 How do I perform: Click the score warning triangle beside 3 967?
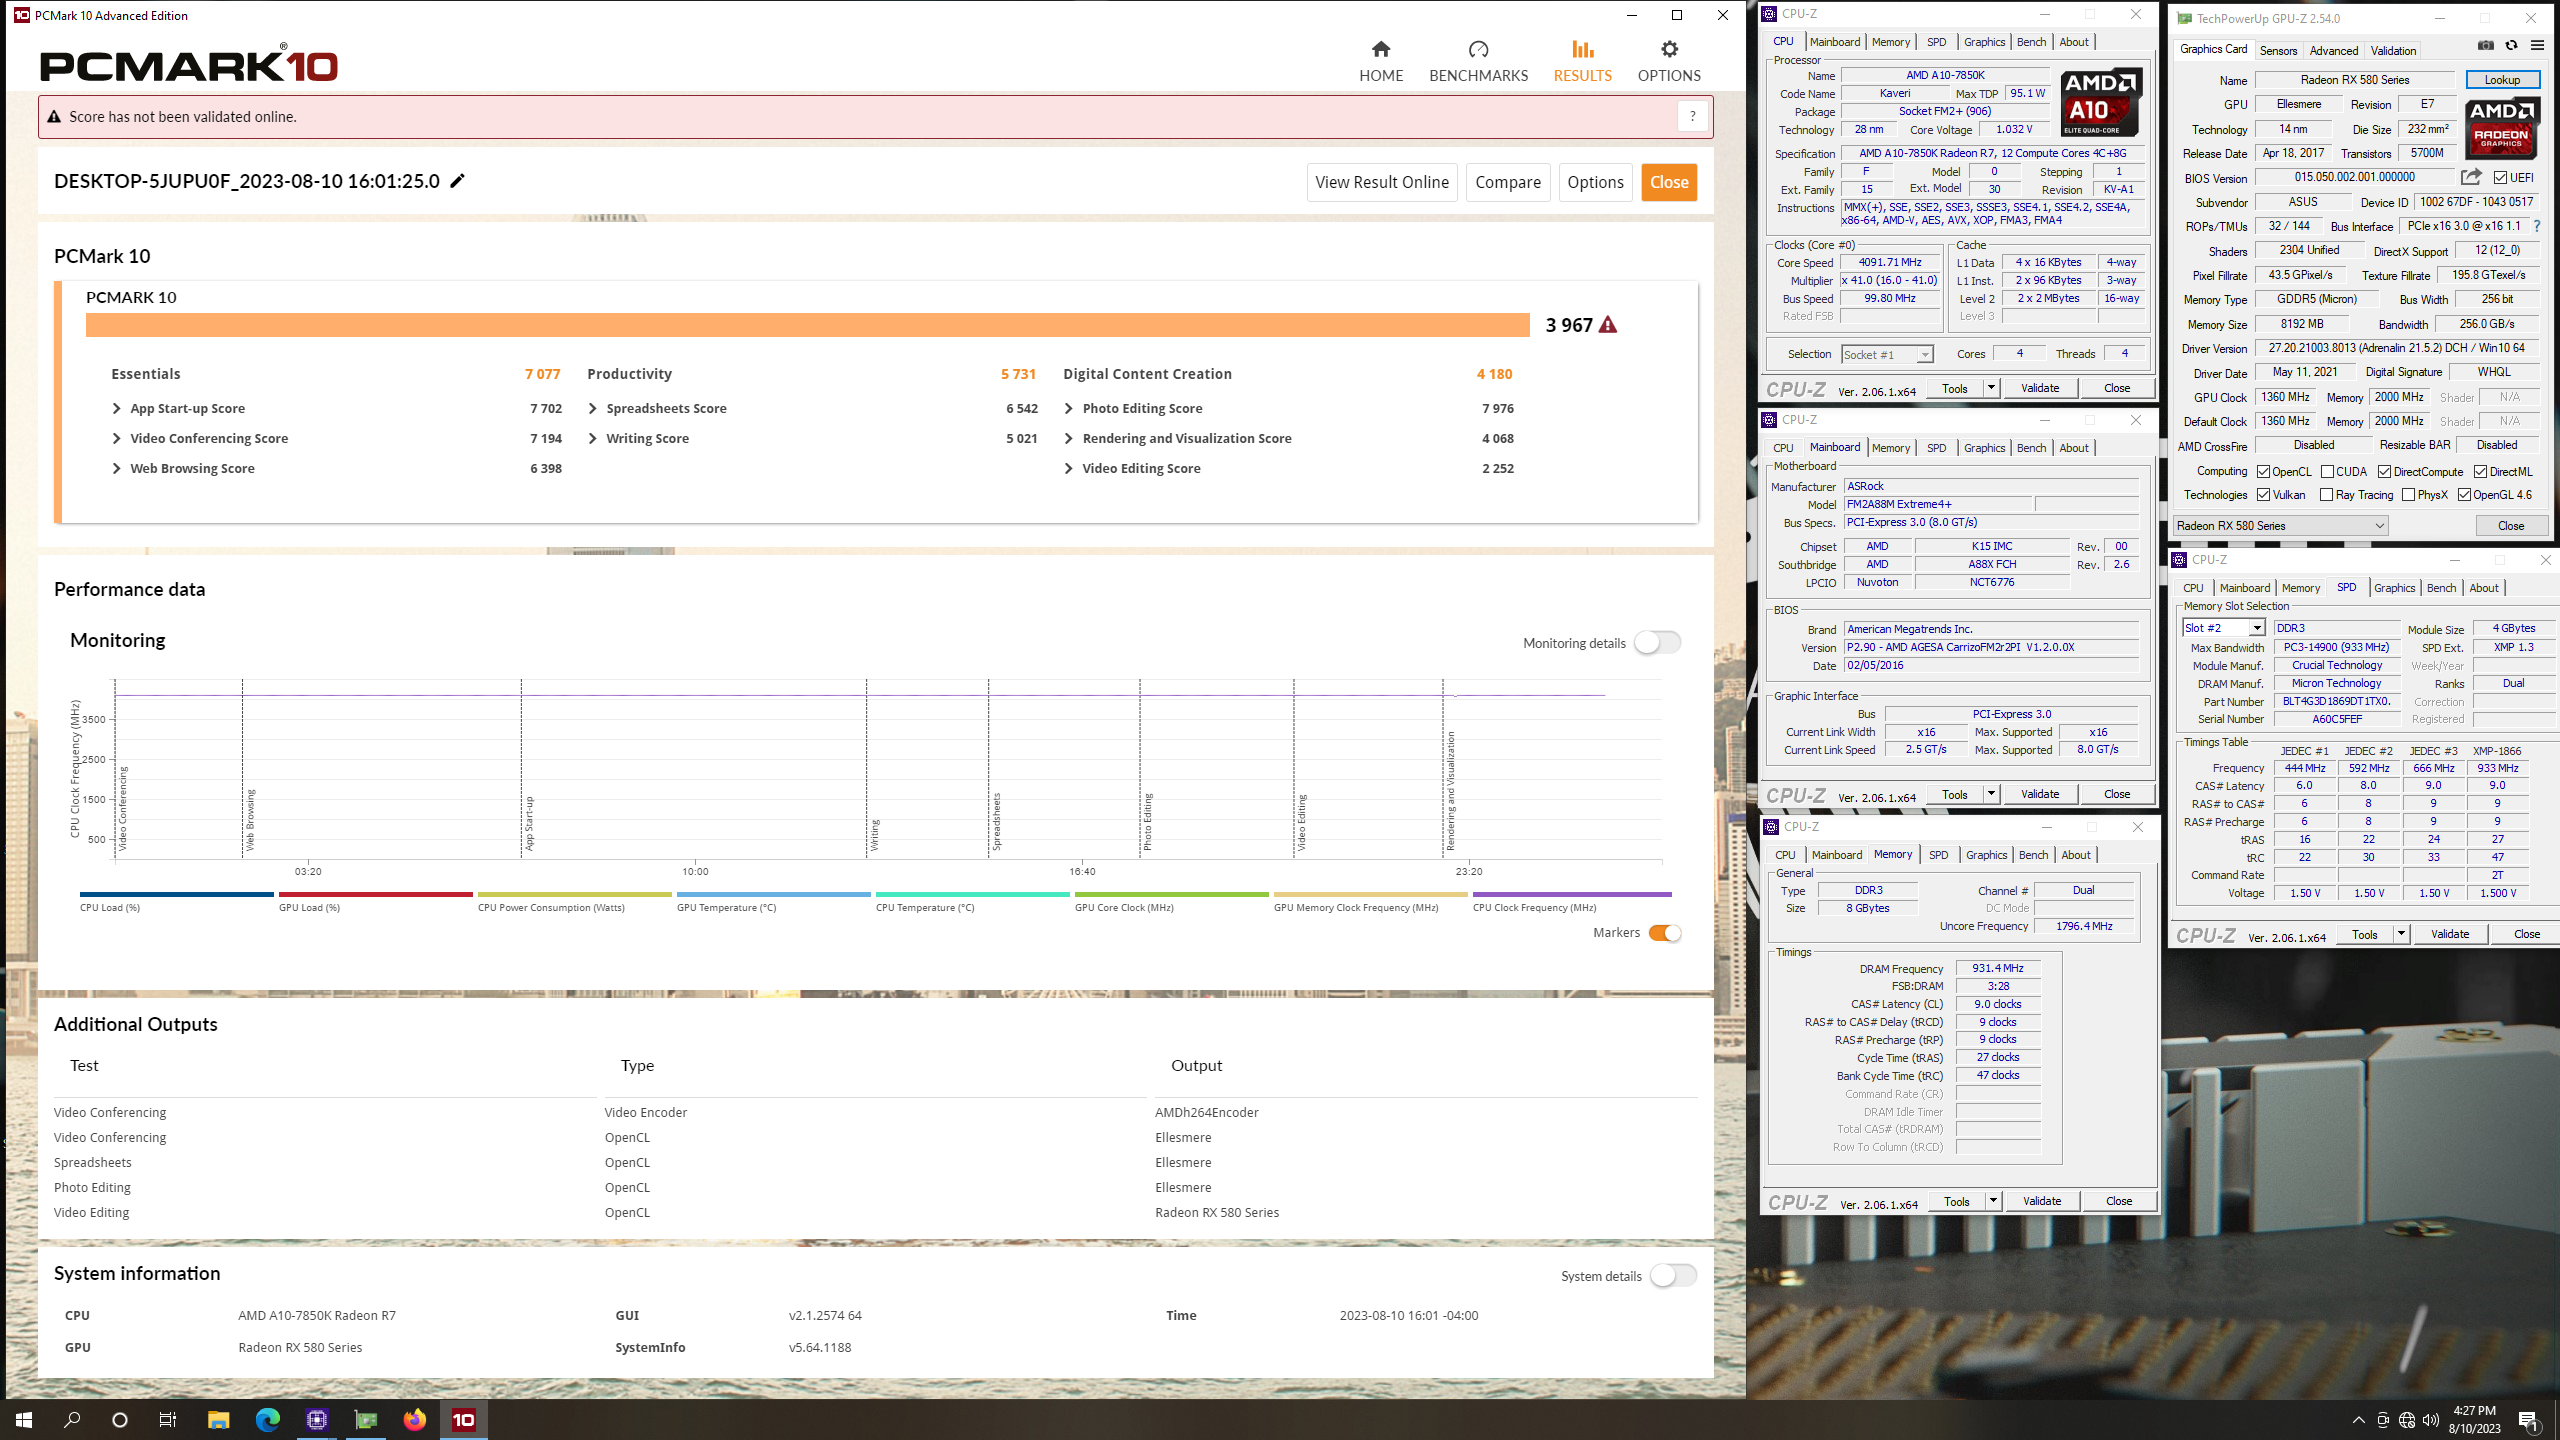point(1607,325)
